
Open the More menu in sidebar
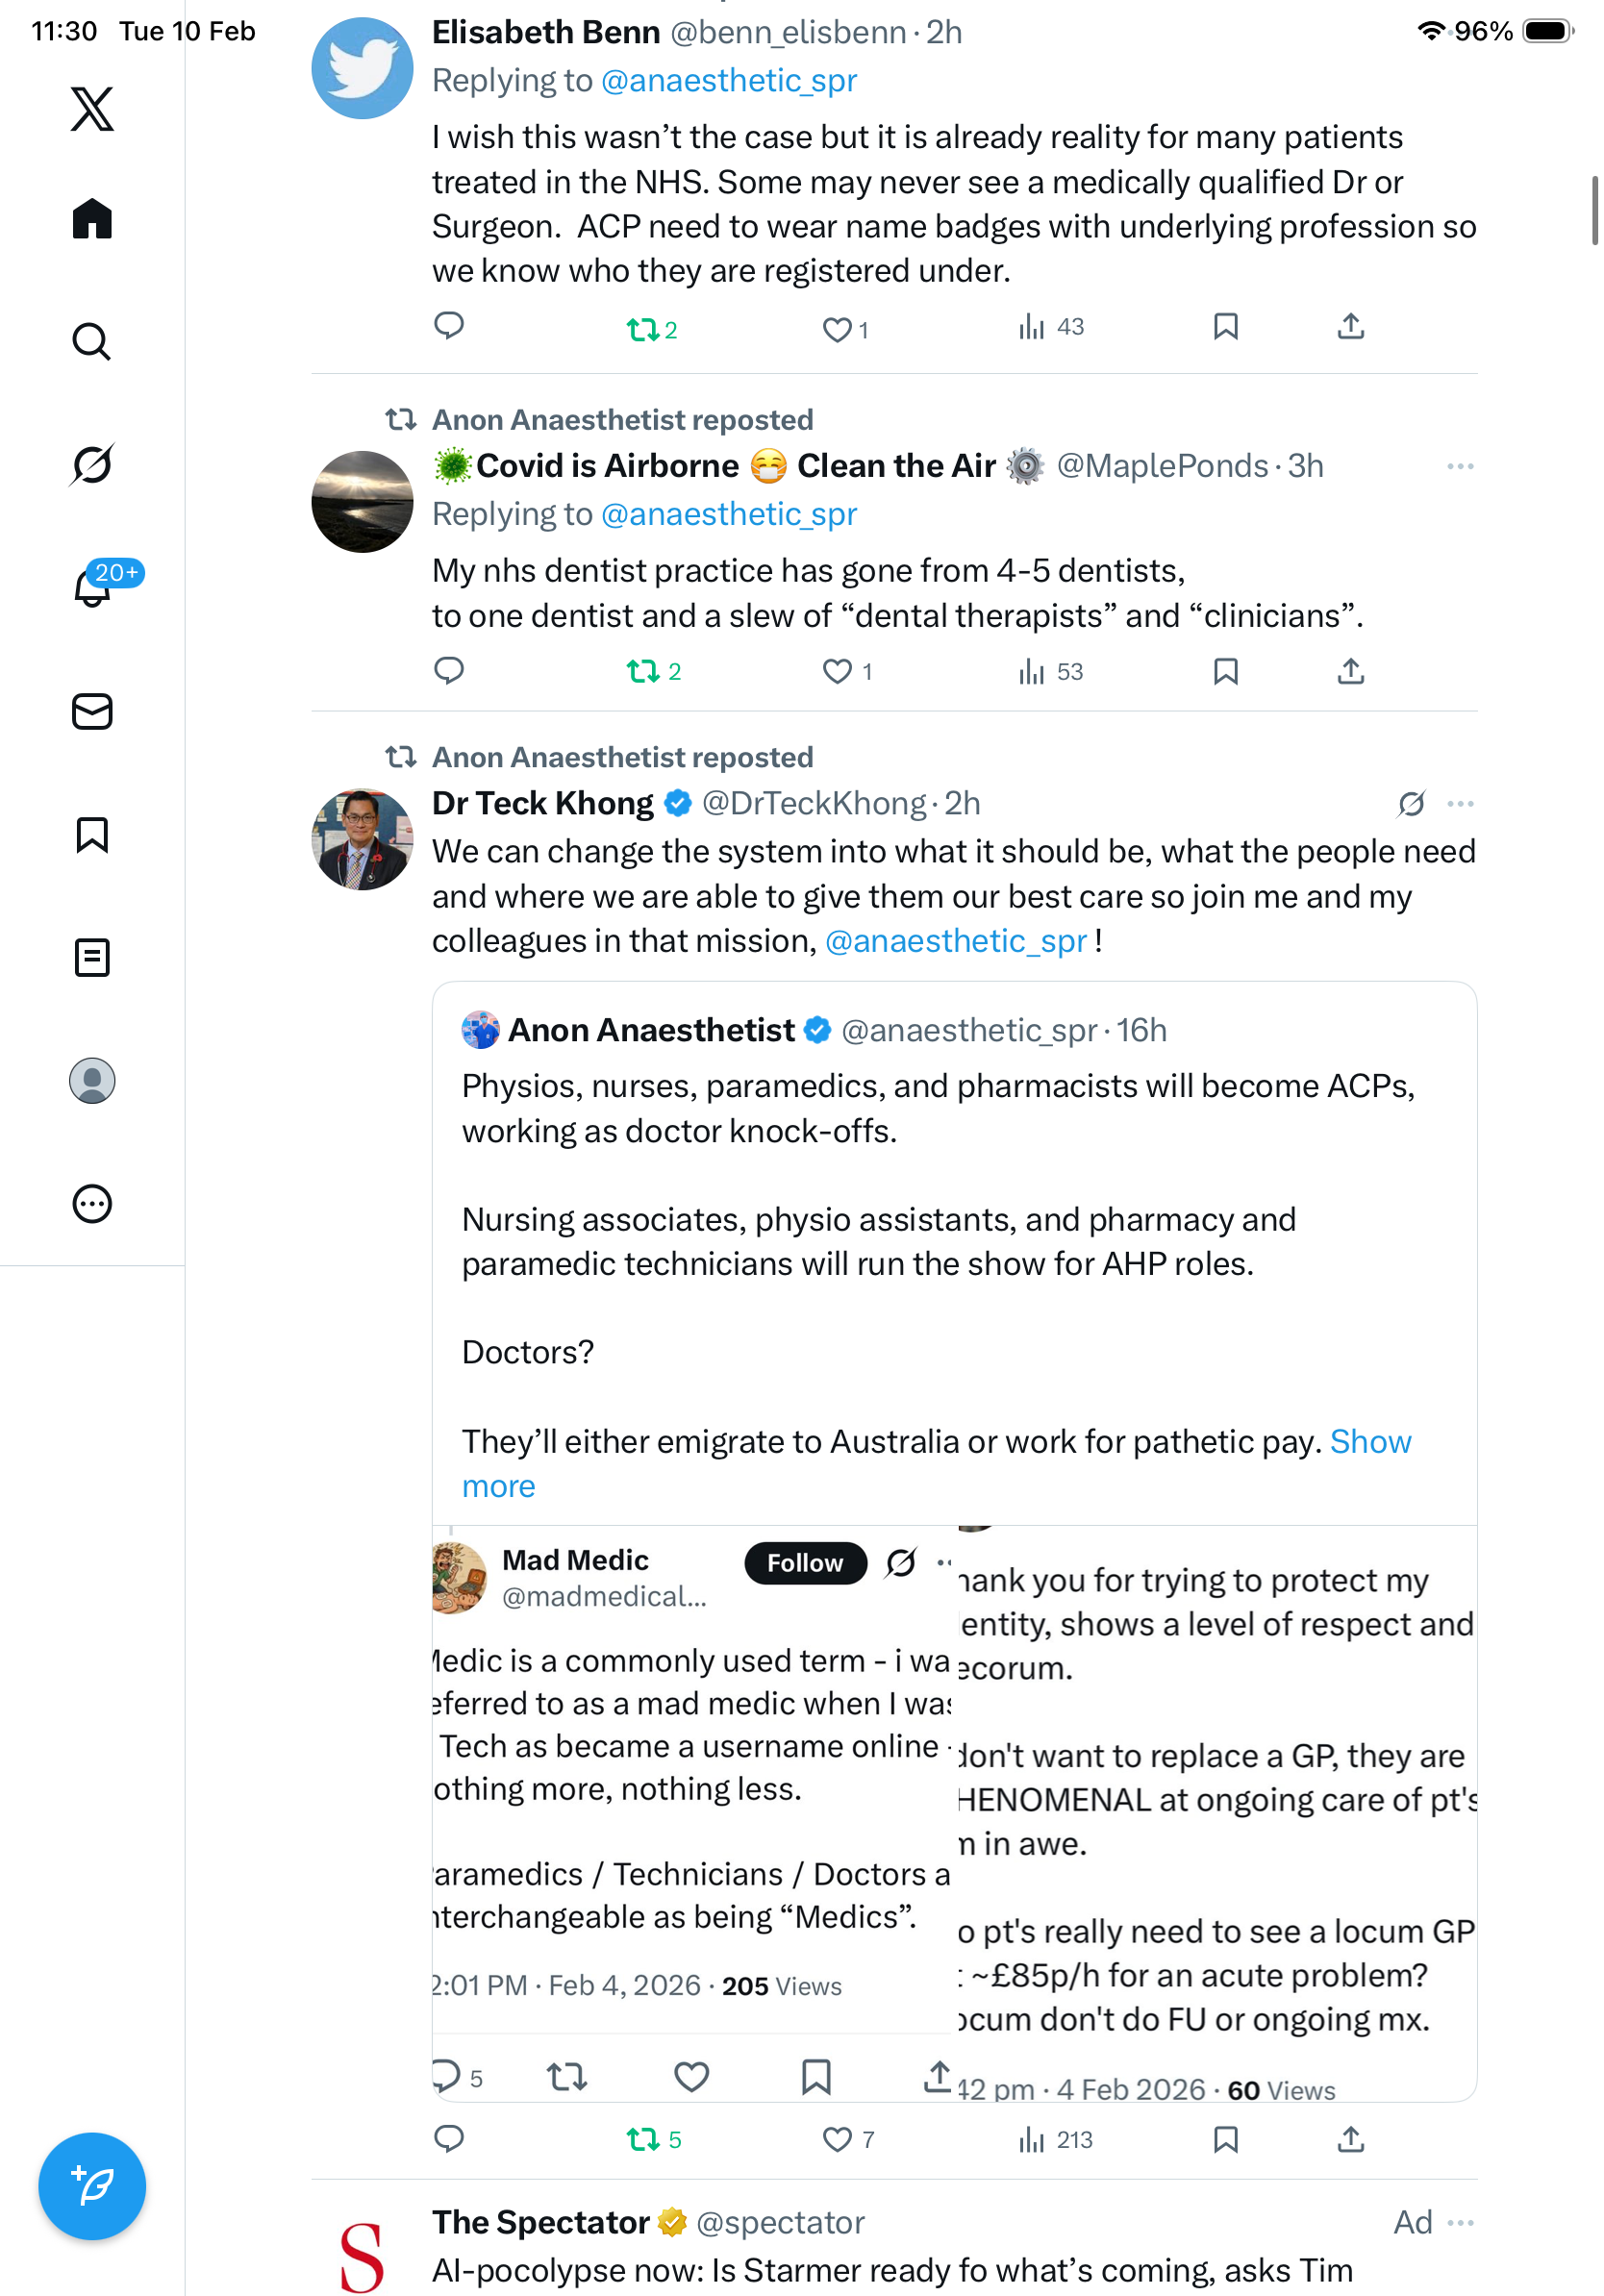pos(92,1203)
